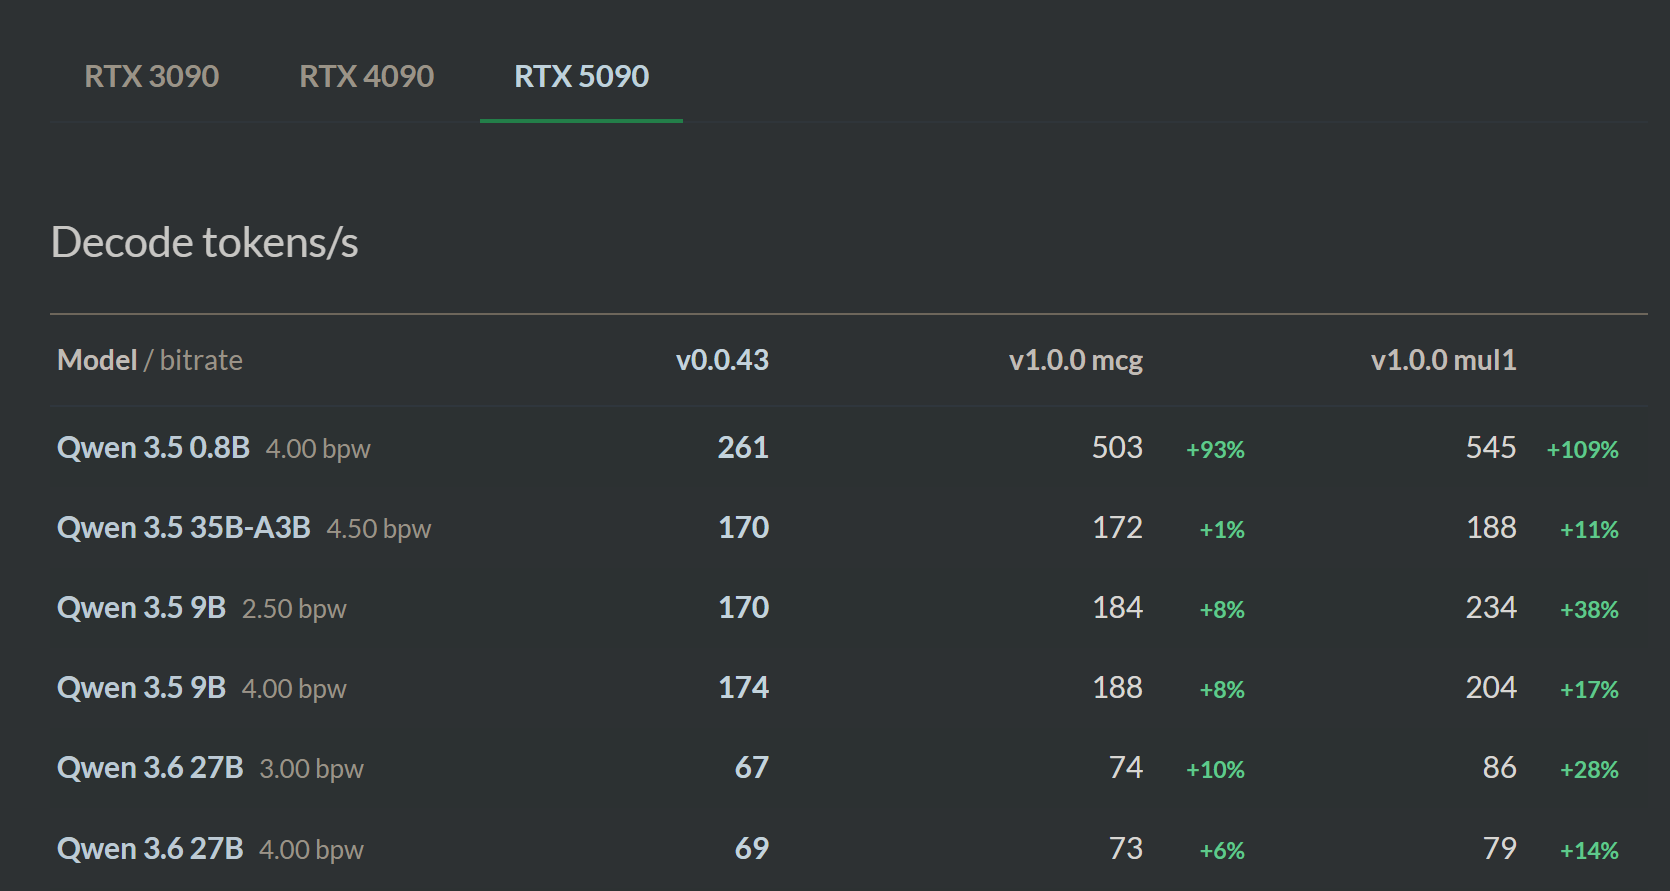1670x891 pixels.
Task: Click the value "86" in the mul1 column
Action: pyautogui.click(x=1500, y=768)
